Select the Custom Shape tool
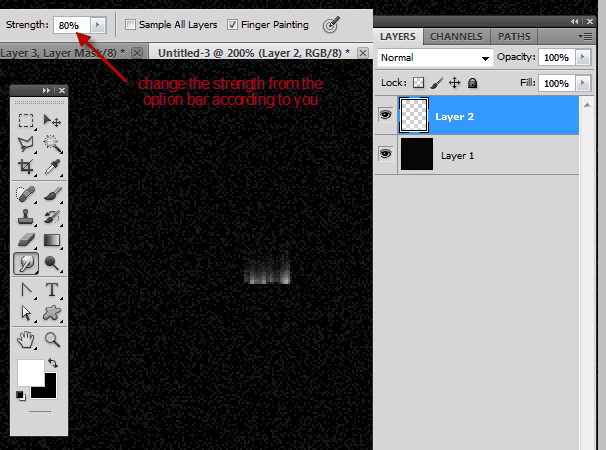 (x=52, y=313)
